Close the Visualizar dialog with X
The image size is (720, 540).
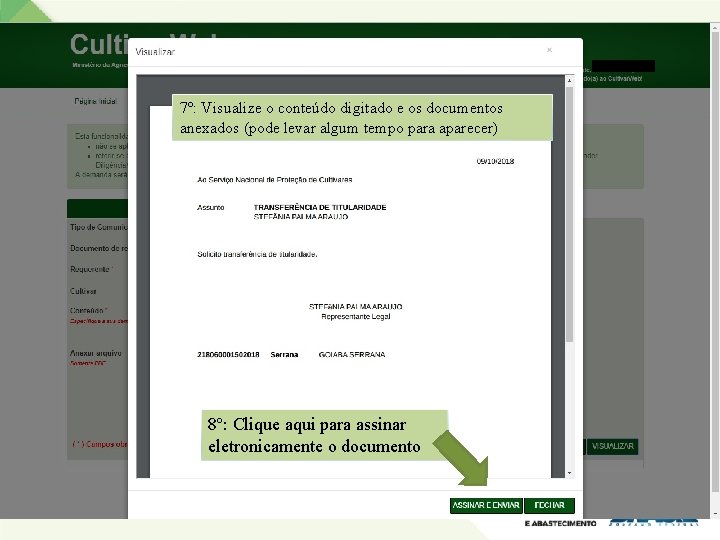(x=549, y=50)
